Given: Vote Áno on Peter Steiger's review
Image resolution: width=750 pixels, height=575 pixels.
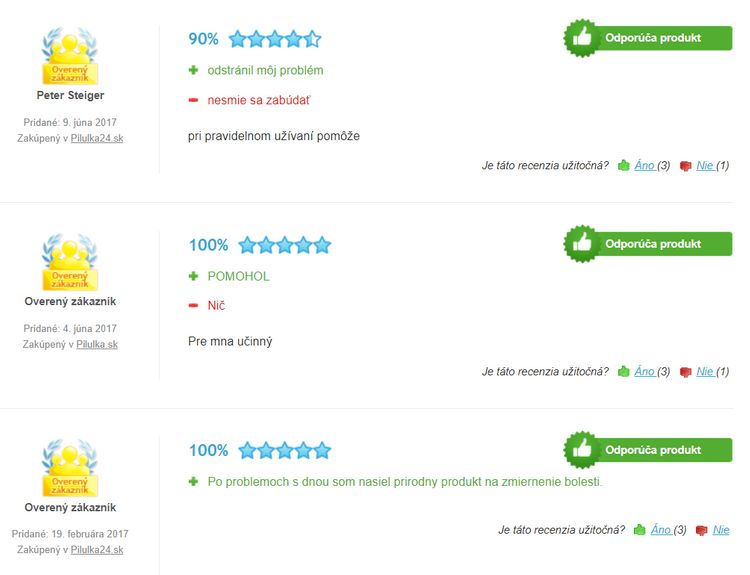Looking at the screenshot, I should coord(644,166).
